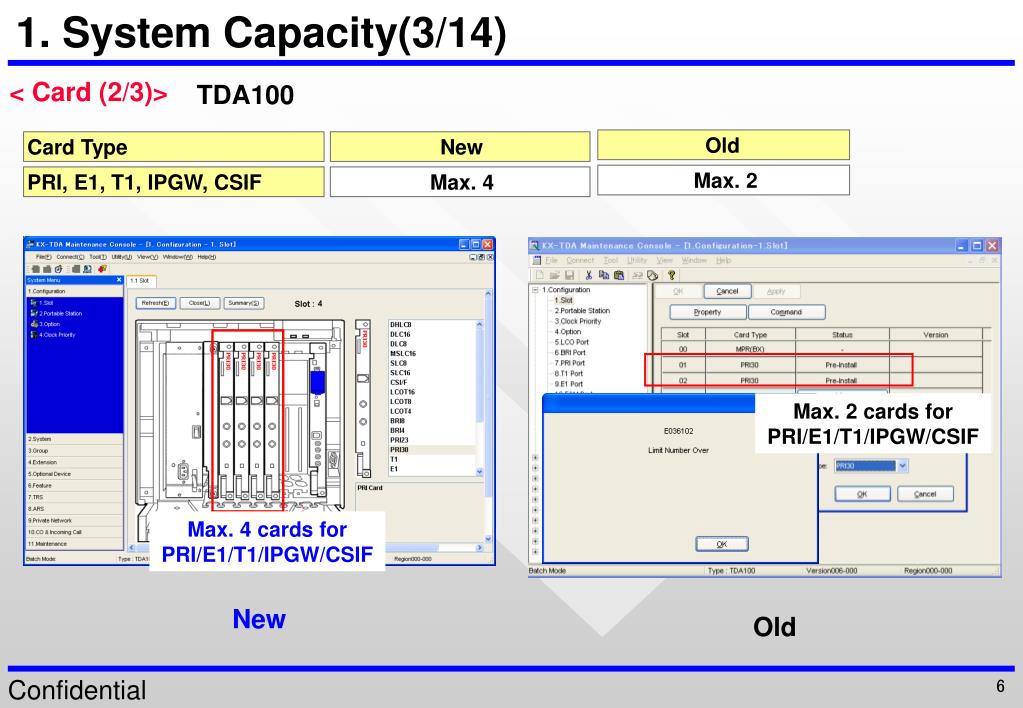The width and height of the screenshot is (1023, 708).
Task: Open Tool menu in new console
Action: pyautogui.click(x=98, y=257)
